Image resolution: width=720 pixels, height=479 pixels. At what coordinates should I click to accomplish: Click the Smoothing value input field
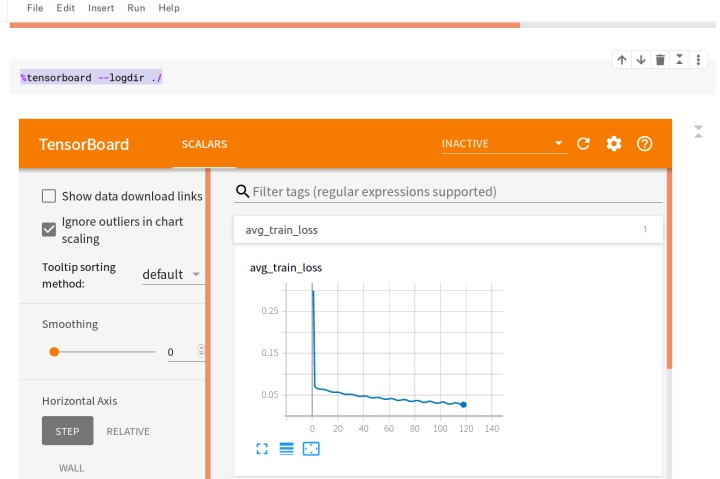182,352
